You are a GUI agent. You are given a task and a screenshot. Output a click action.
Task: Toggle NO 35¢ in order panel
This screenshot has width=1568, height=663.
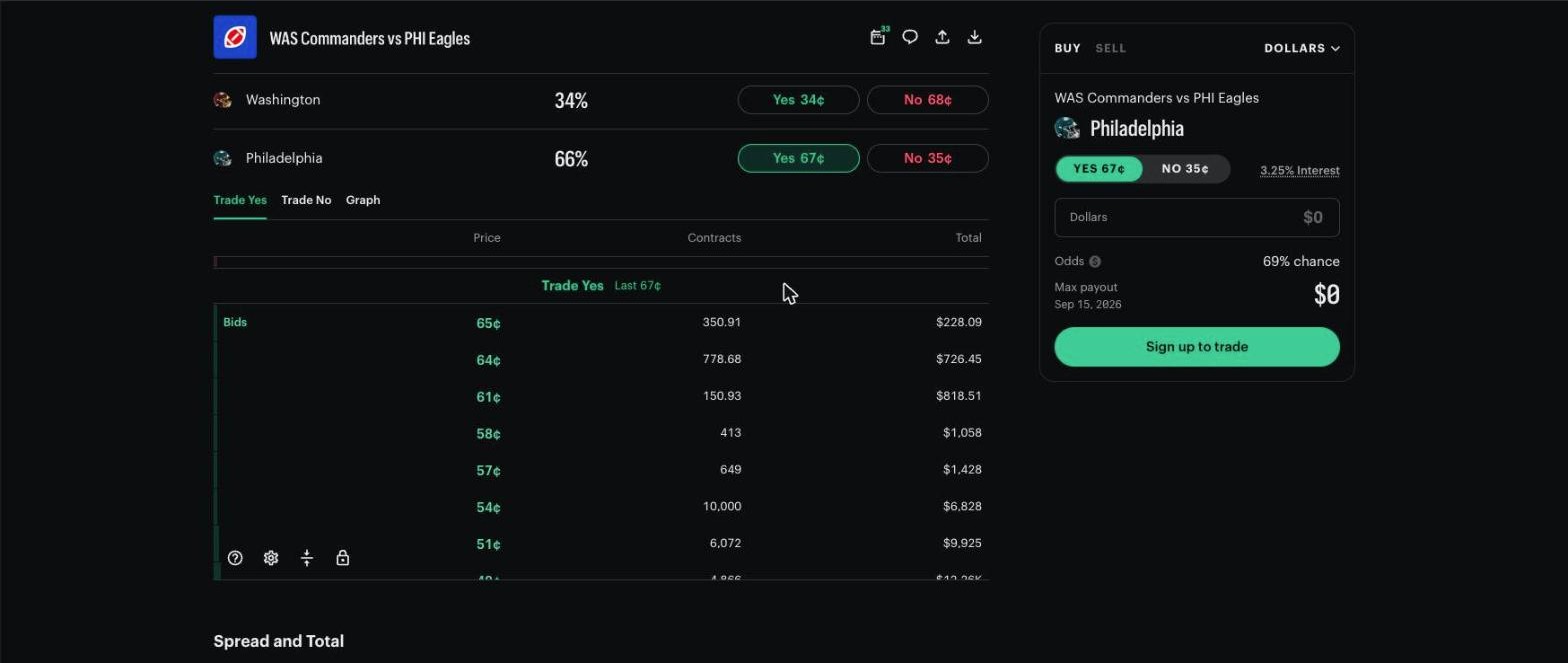1185,169
